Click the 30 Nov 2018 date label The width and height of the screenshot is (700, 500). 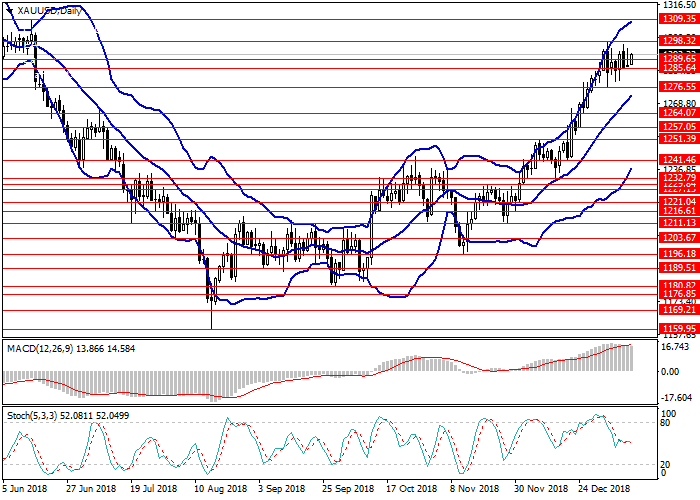click(542, 490)
